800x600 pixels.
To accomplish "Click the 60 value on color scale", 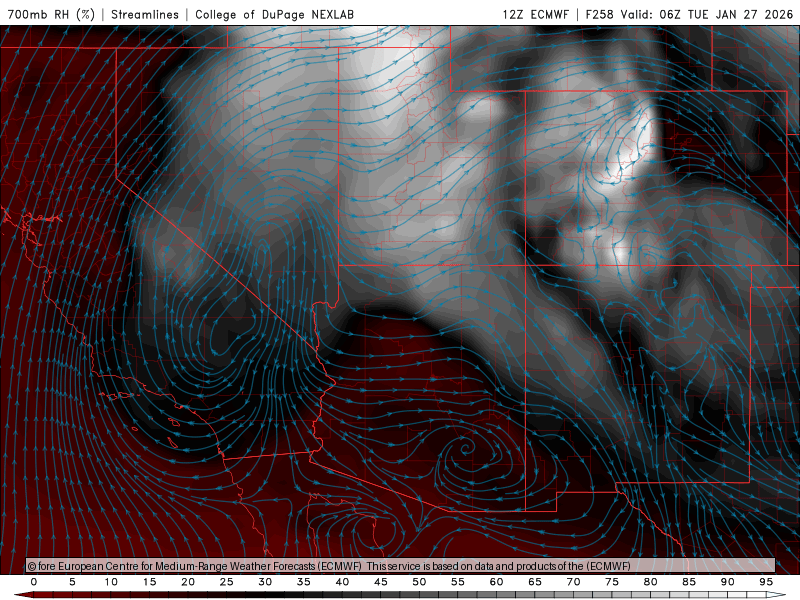I will [496, 582].
